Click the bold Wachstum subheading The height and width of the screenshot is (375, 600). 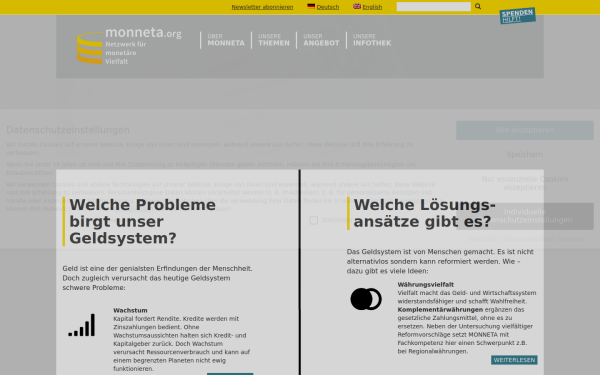130,310
